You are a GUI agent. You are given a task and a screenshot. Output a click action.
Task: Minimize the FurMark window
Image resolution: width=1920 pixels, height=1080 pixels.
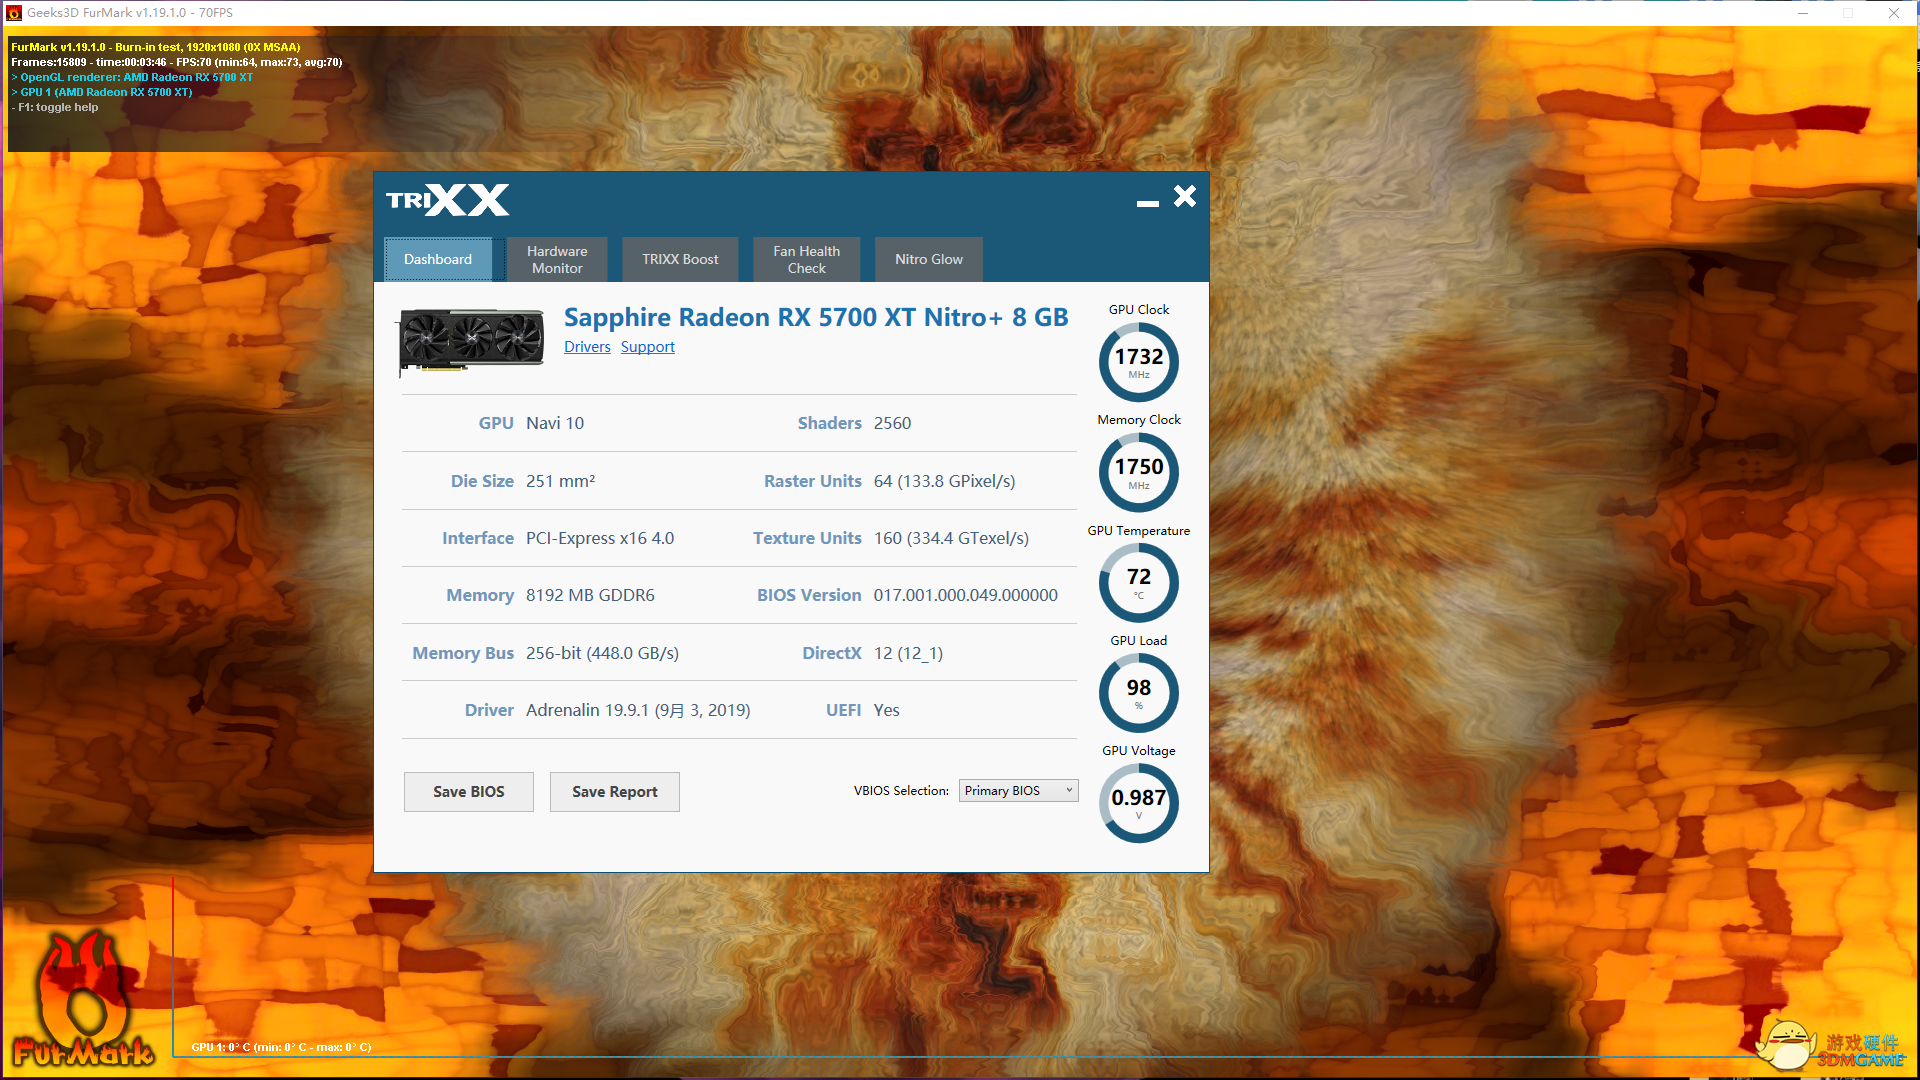point(1803,13)
